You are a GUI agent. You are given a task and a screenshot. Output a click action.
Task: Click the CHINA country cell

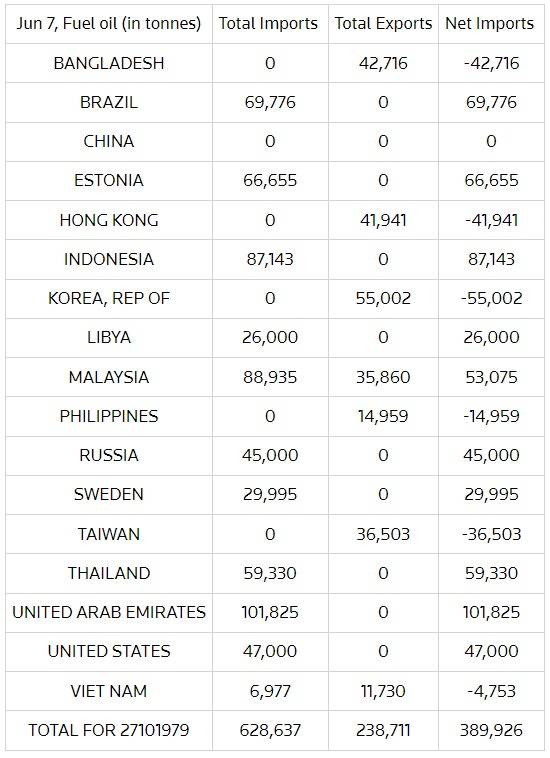coord(109,142)
